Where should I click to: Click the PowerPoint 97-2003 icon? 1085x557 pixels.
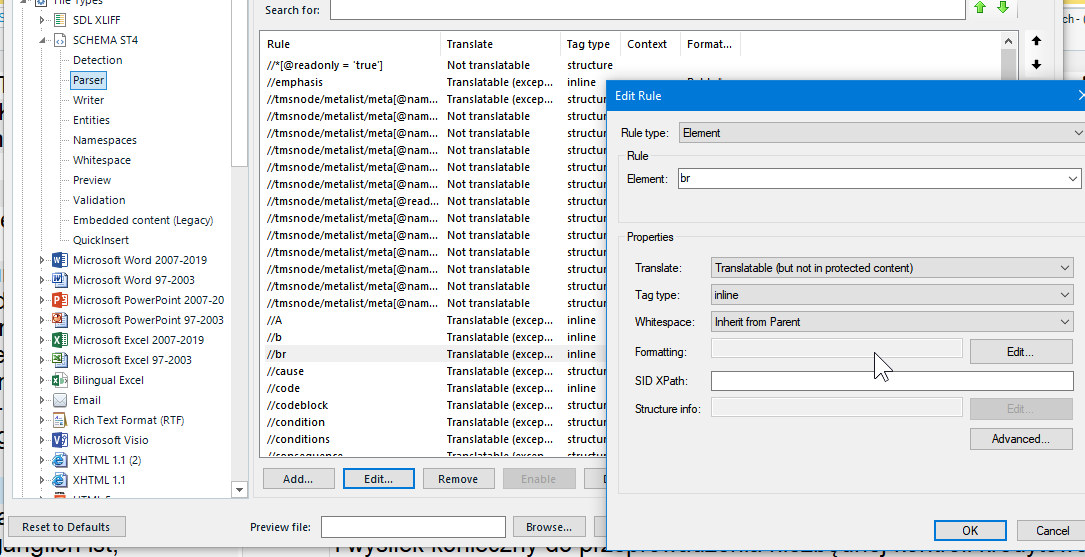pos(60,320)
